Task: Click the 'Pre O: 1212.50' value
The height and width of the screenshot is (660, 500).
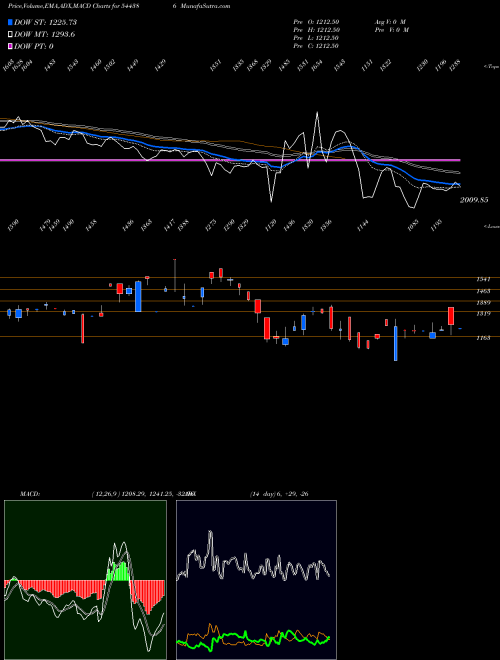Action: click(316, 21)
